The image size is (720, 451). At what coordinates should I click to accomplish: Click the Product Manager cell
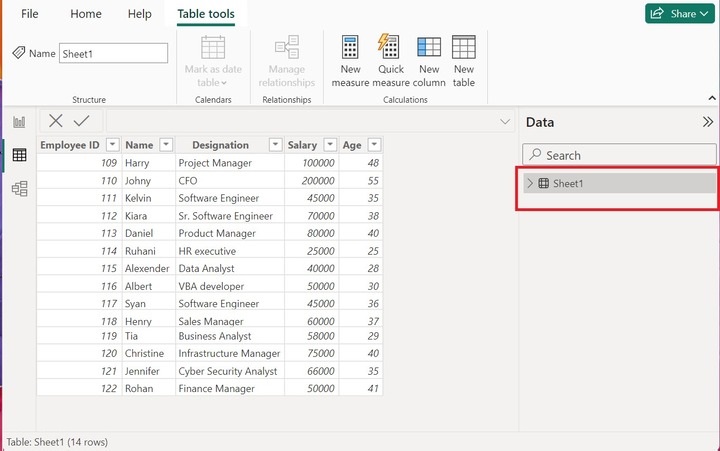pyautogui.click(x=230, y=233)
